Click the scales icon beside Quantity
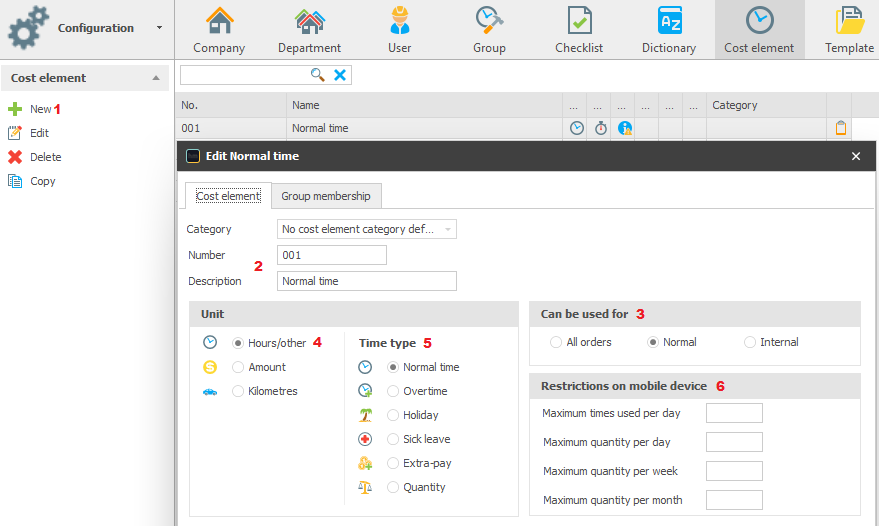This screenshot has width=879, height=526. point(365,487)
